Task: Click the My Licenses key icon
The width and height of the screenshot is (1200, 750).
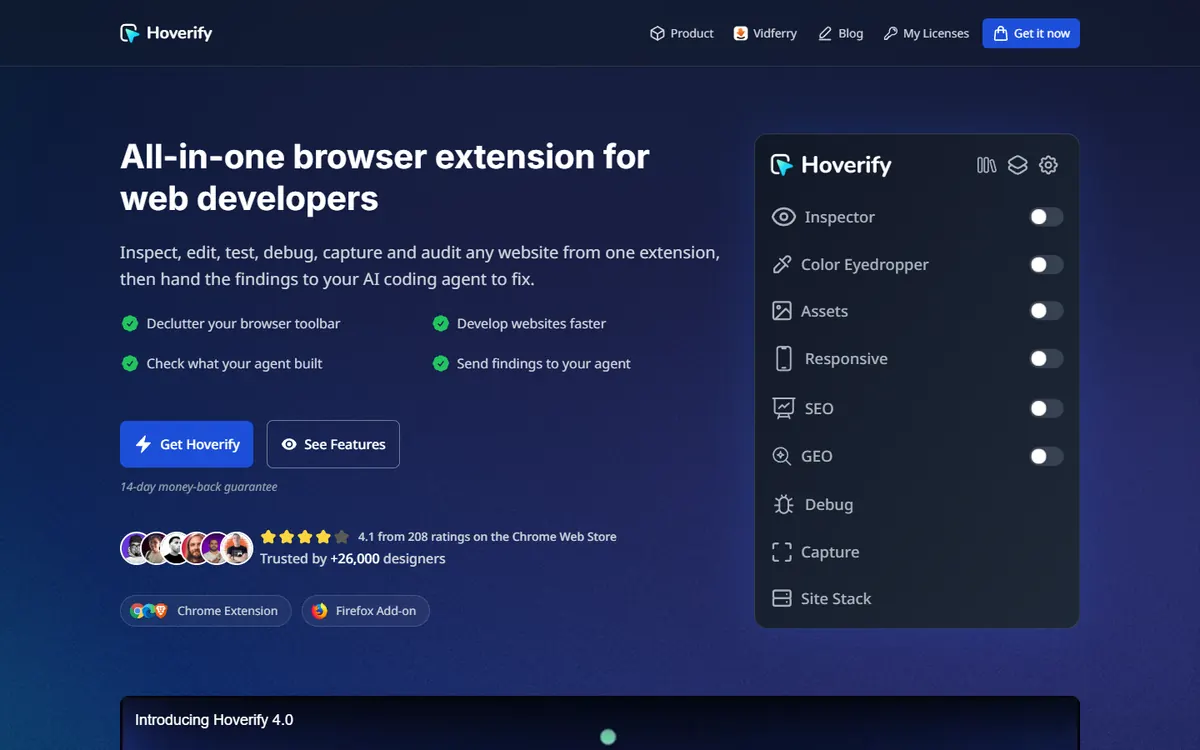Action: [x=890, y=33]
